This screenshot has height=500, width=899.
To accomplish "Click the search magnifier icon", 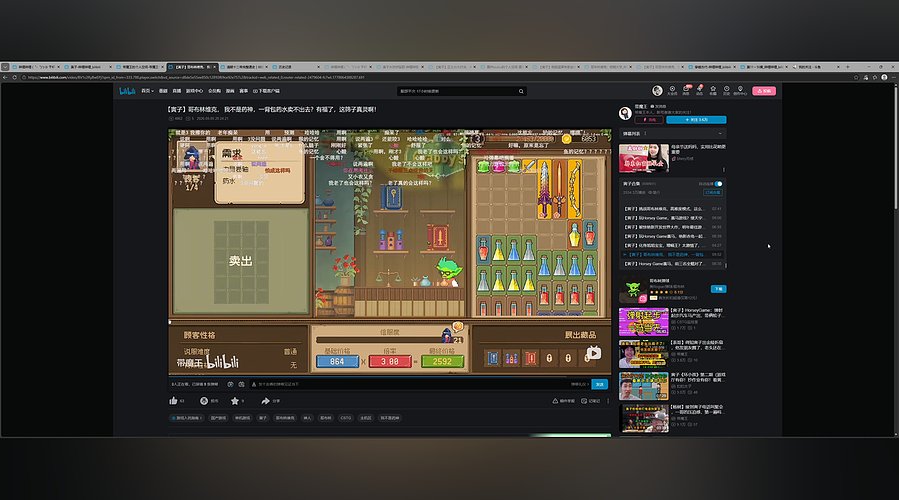I will [521, 91].
